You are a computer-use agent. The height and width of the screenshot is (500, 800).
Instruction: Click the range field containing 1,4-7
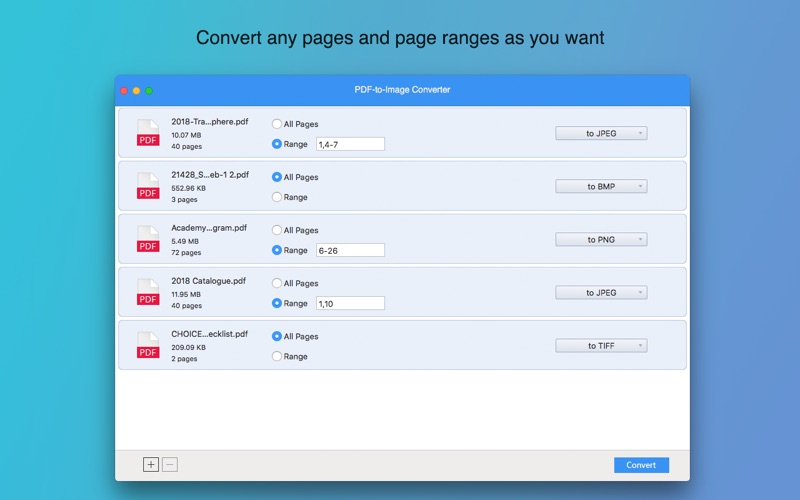pyautogui.click(x=350, y=144)
